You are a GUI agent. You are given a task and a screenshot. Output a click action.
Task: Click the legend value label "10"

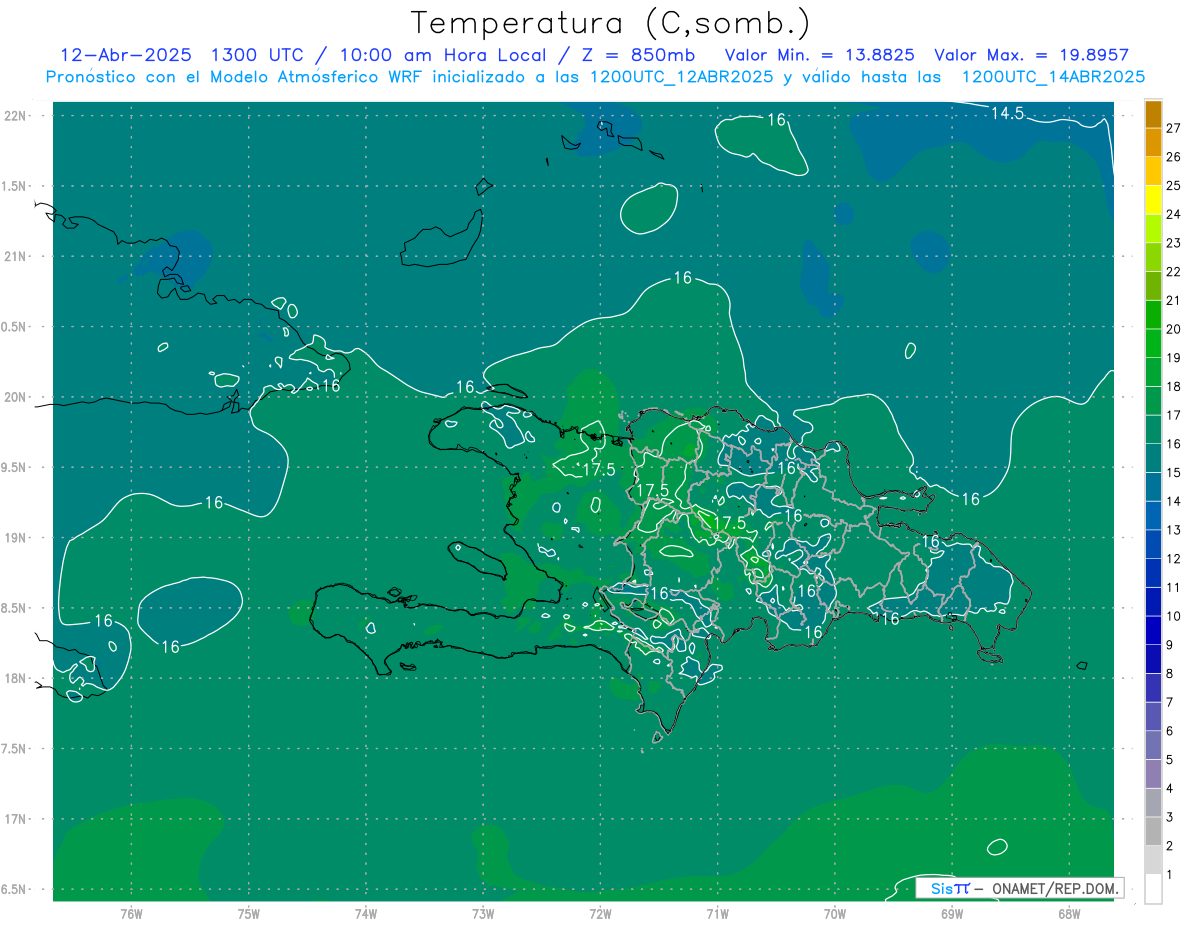(1174, 616)
